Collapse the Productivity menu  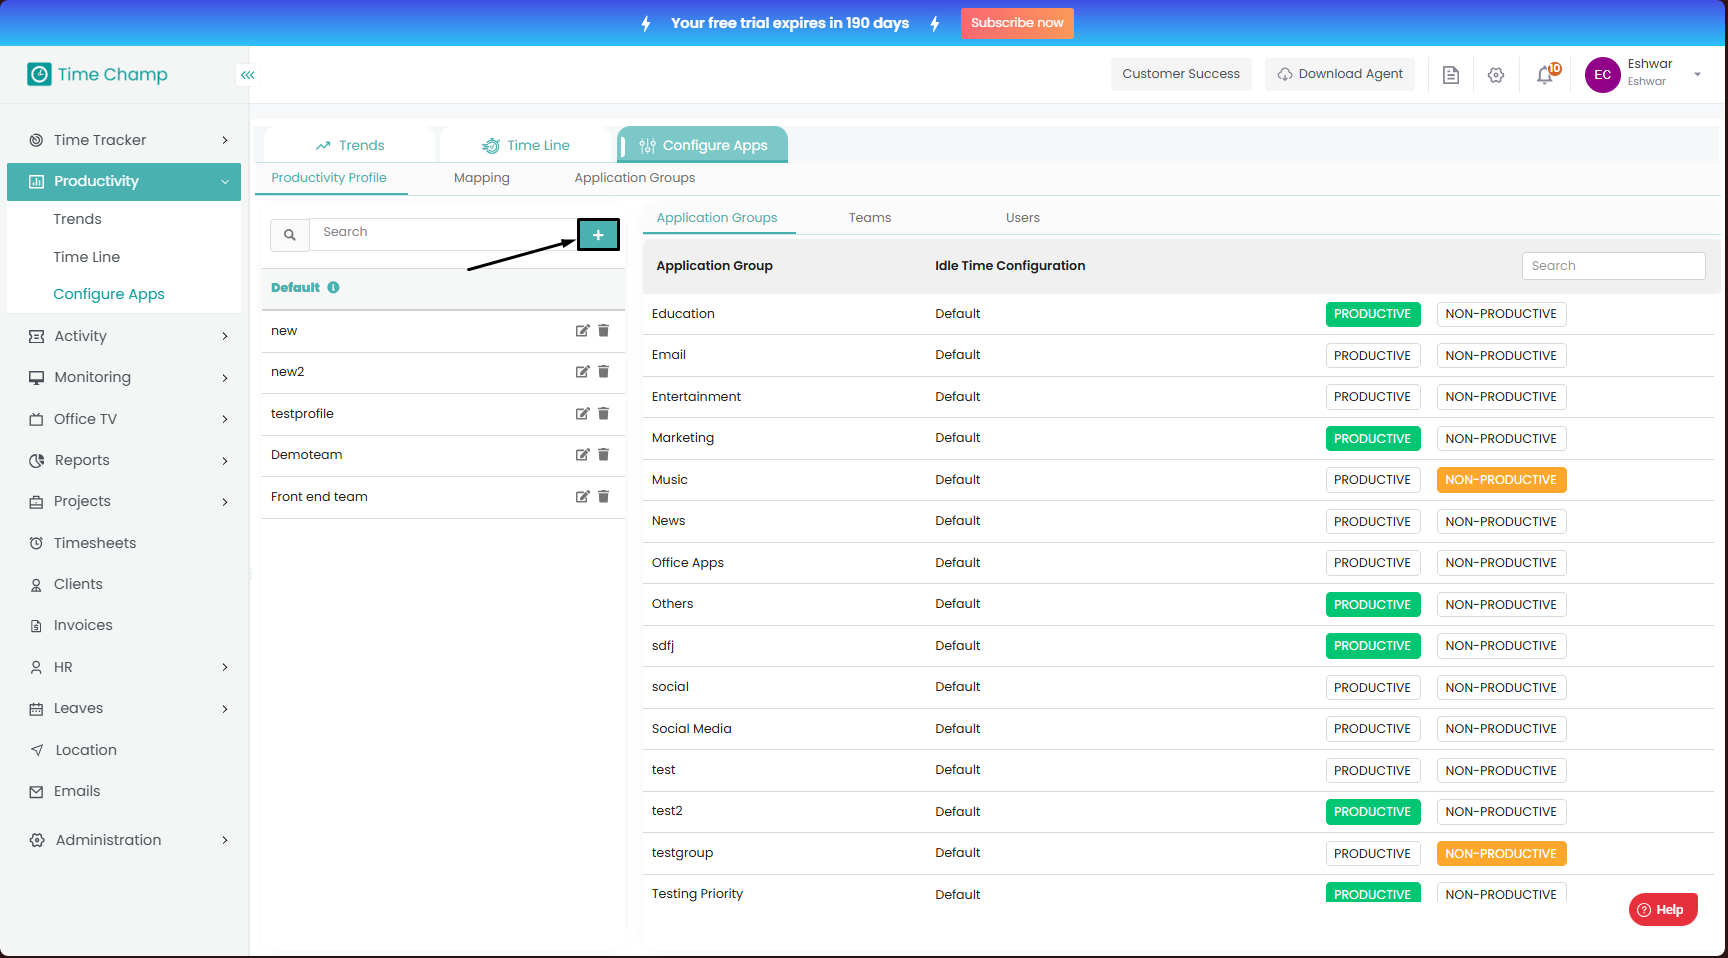124,182
